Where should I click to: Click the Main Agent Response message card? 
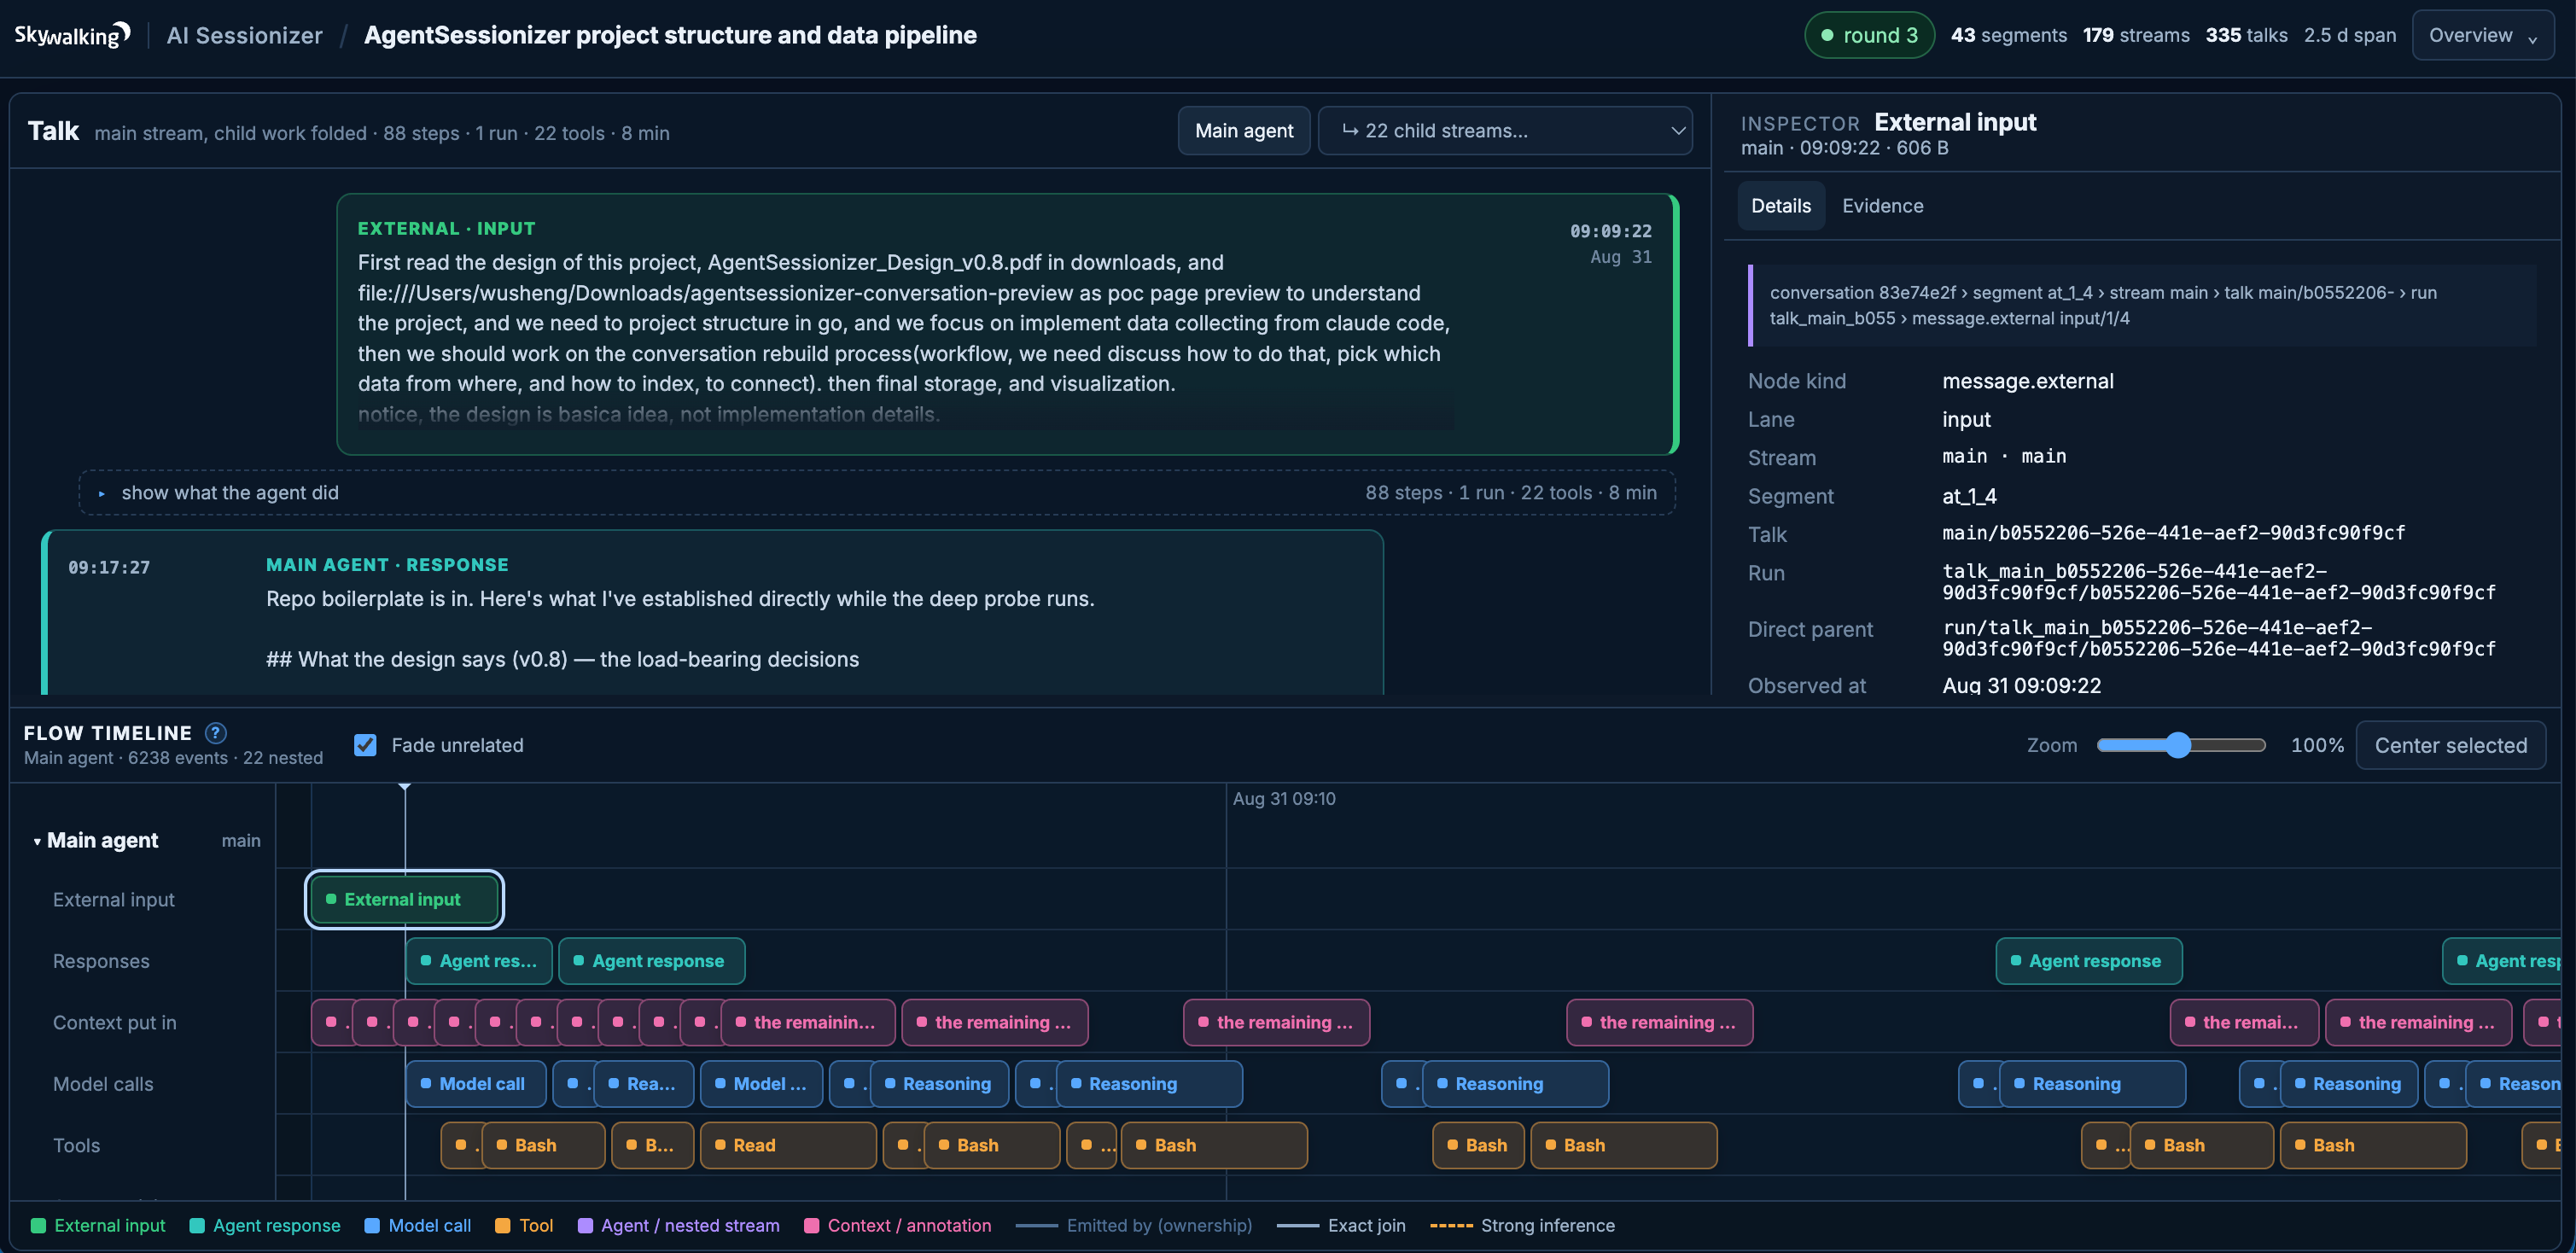tap(712, 612)
